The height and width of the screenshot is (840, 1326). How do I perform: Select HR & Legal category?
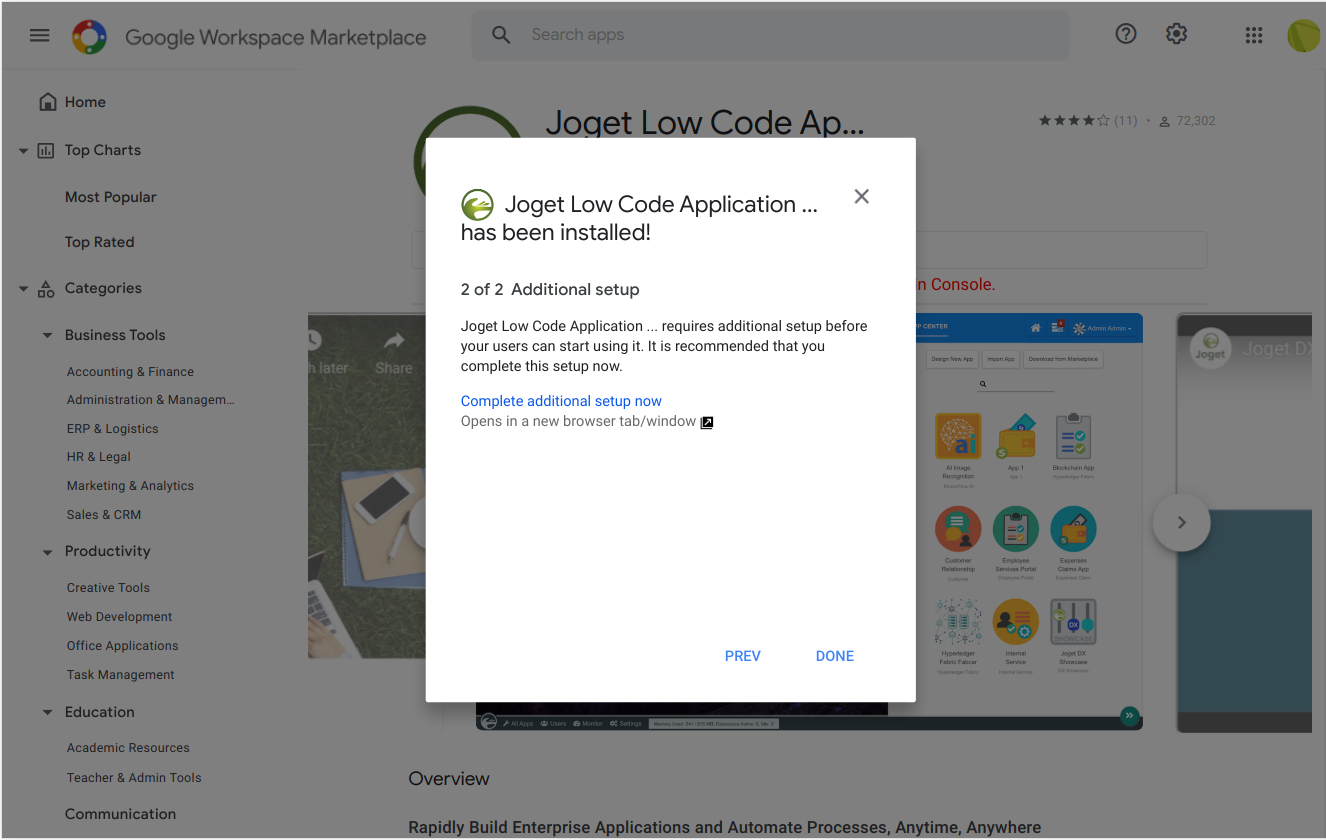[99, 457]
